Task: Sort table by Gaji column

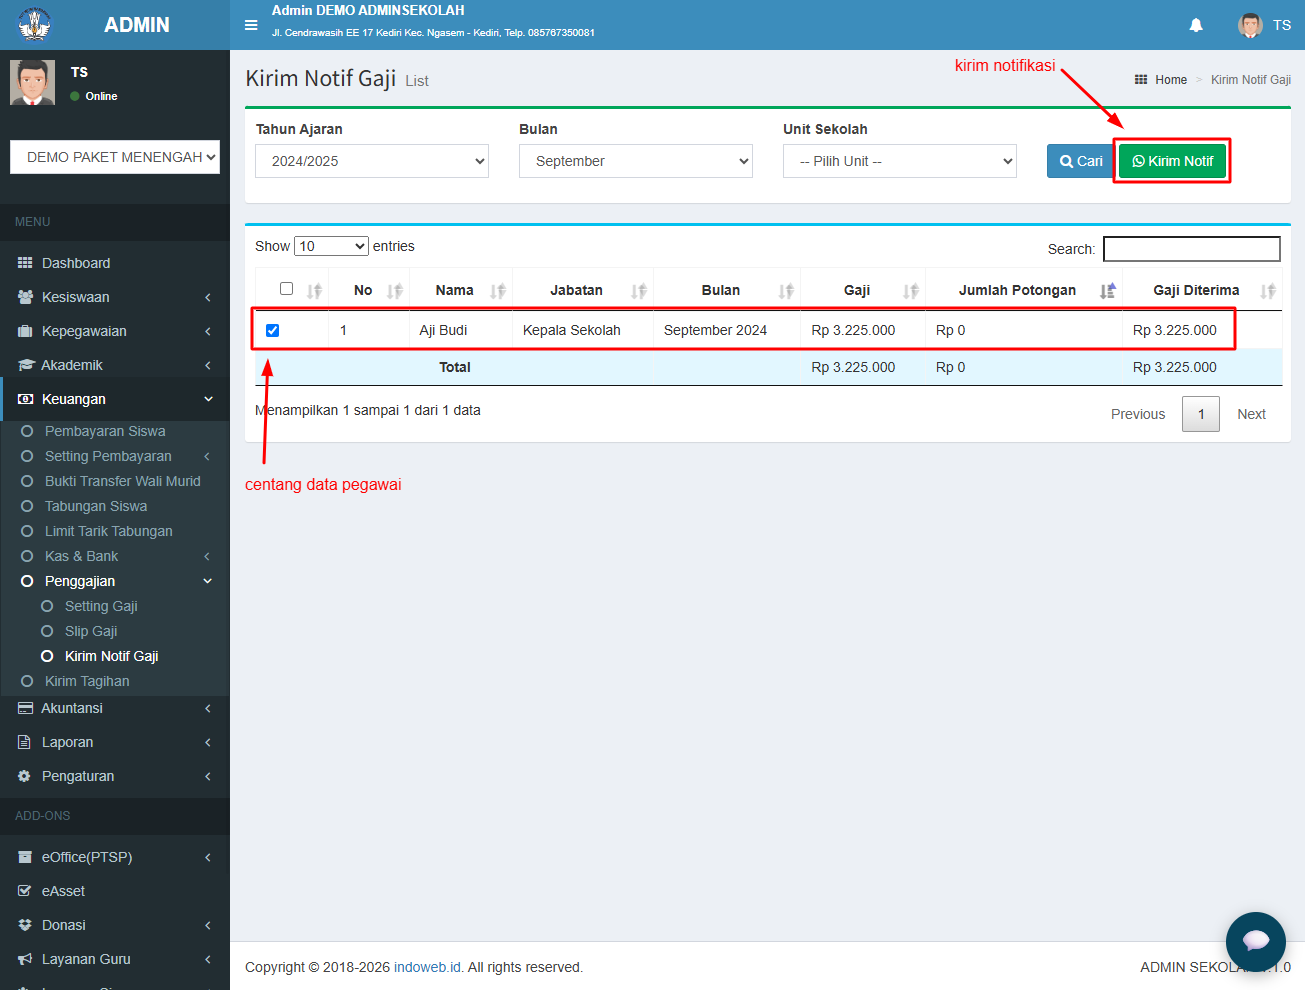Action: 863,290
